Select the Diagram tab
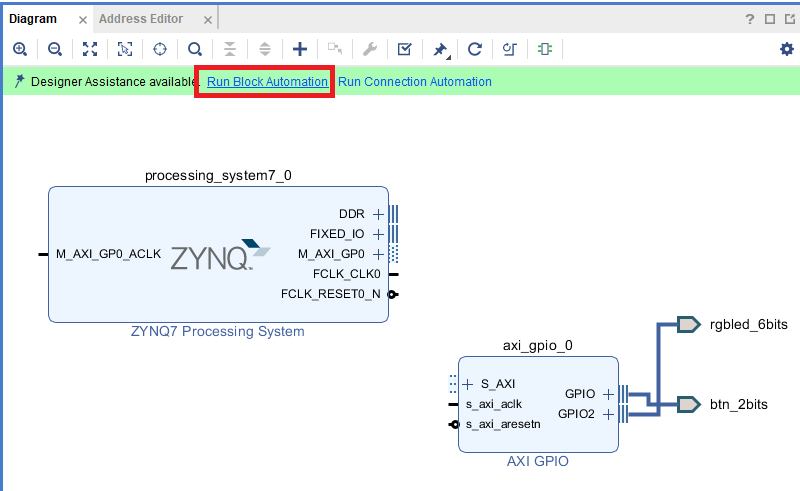The height and width of the screenshot is (491, 800). tap(32, 18)
